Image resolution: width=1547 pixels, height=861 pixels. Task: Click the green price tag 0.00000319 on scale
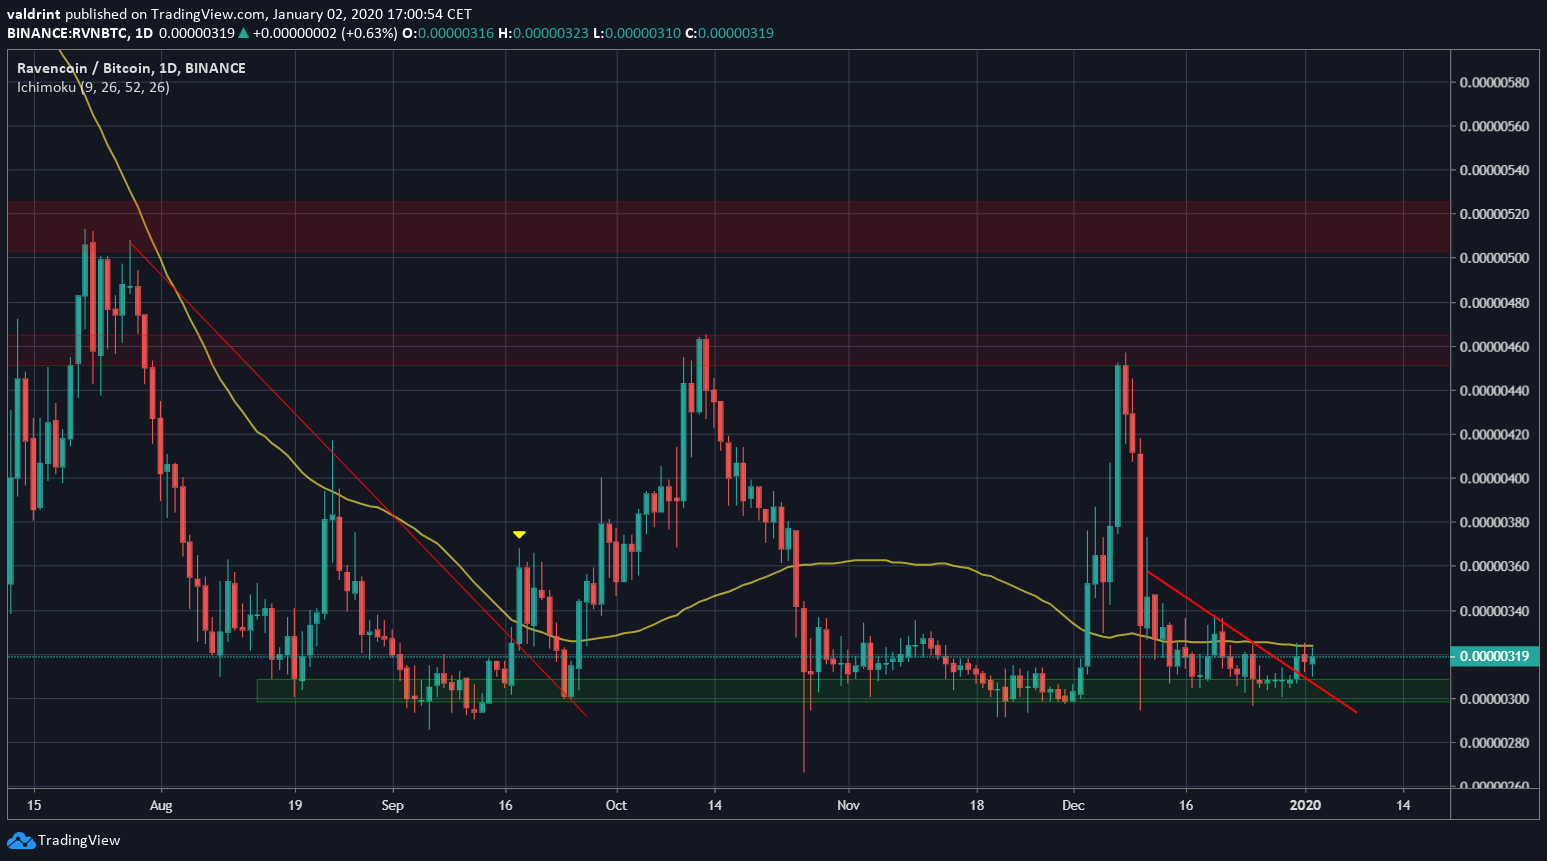click(1494, 656)
